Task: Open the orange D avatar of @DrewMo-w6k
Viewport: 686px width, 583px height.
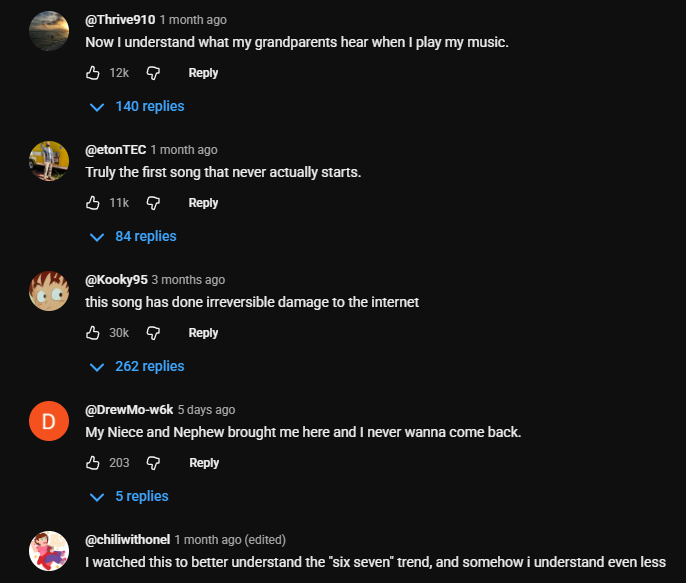Action: coord(49,421)
